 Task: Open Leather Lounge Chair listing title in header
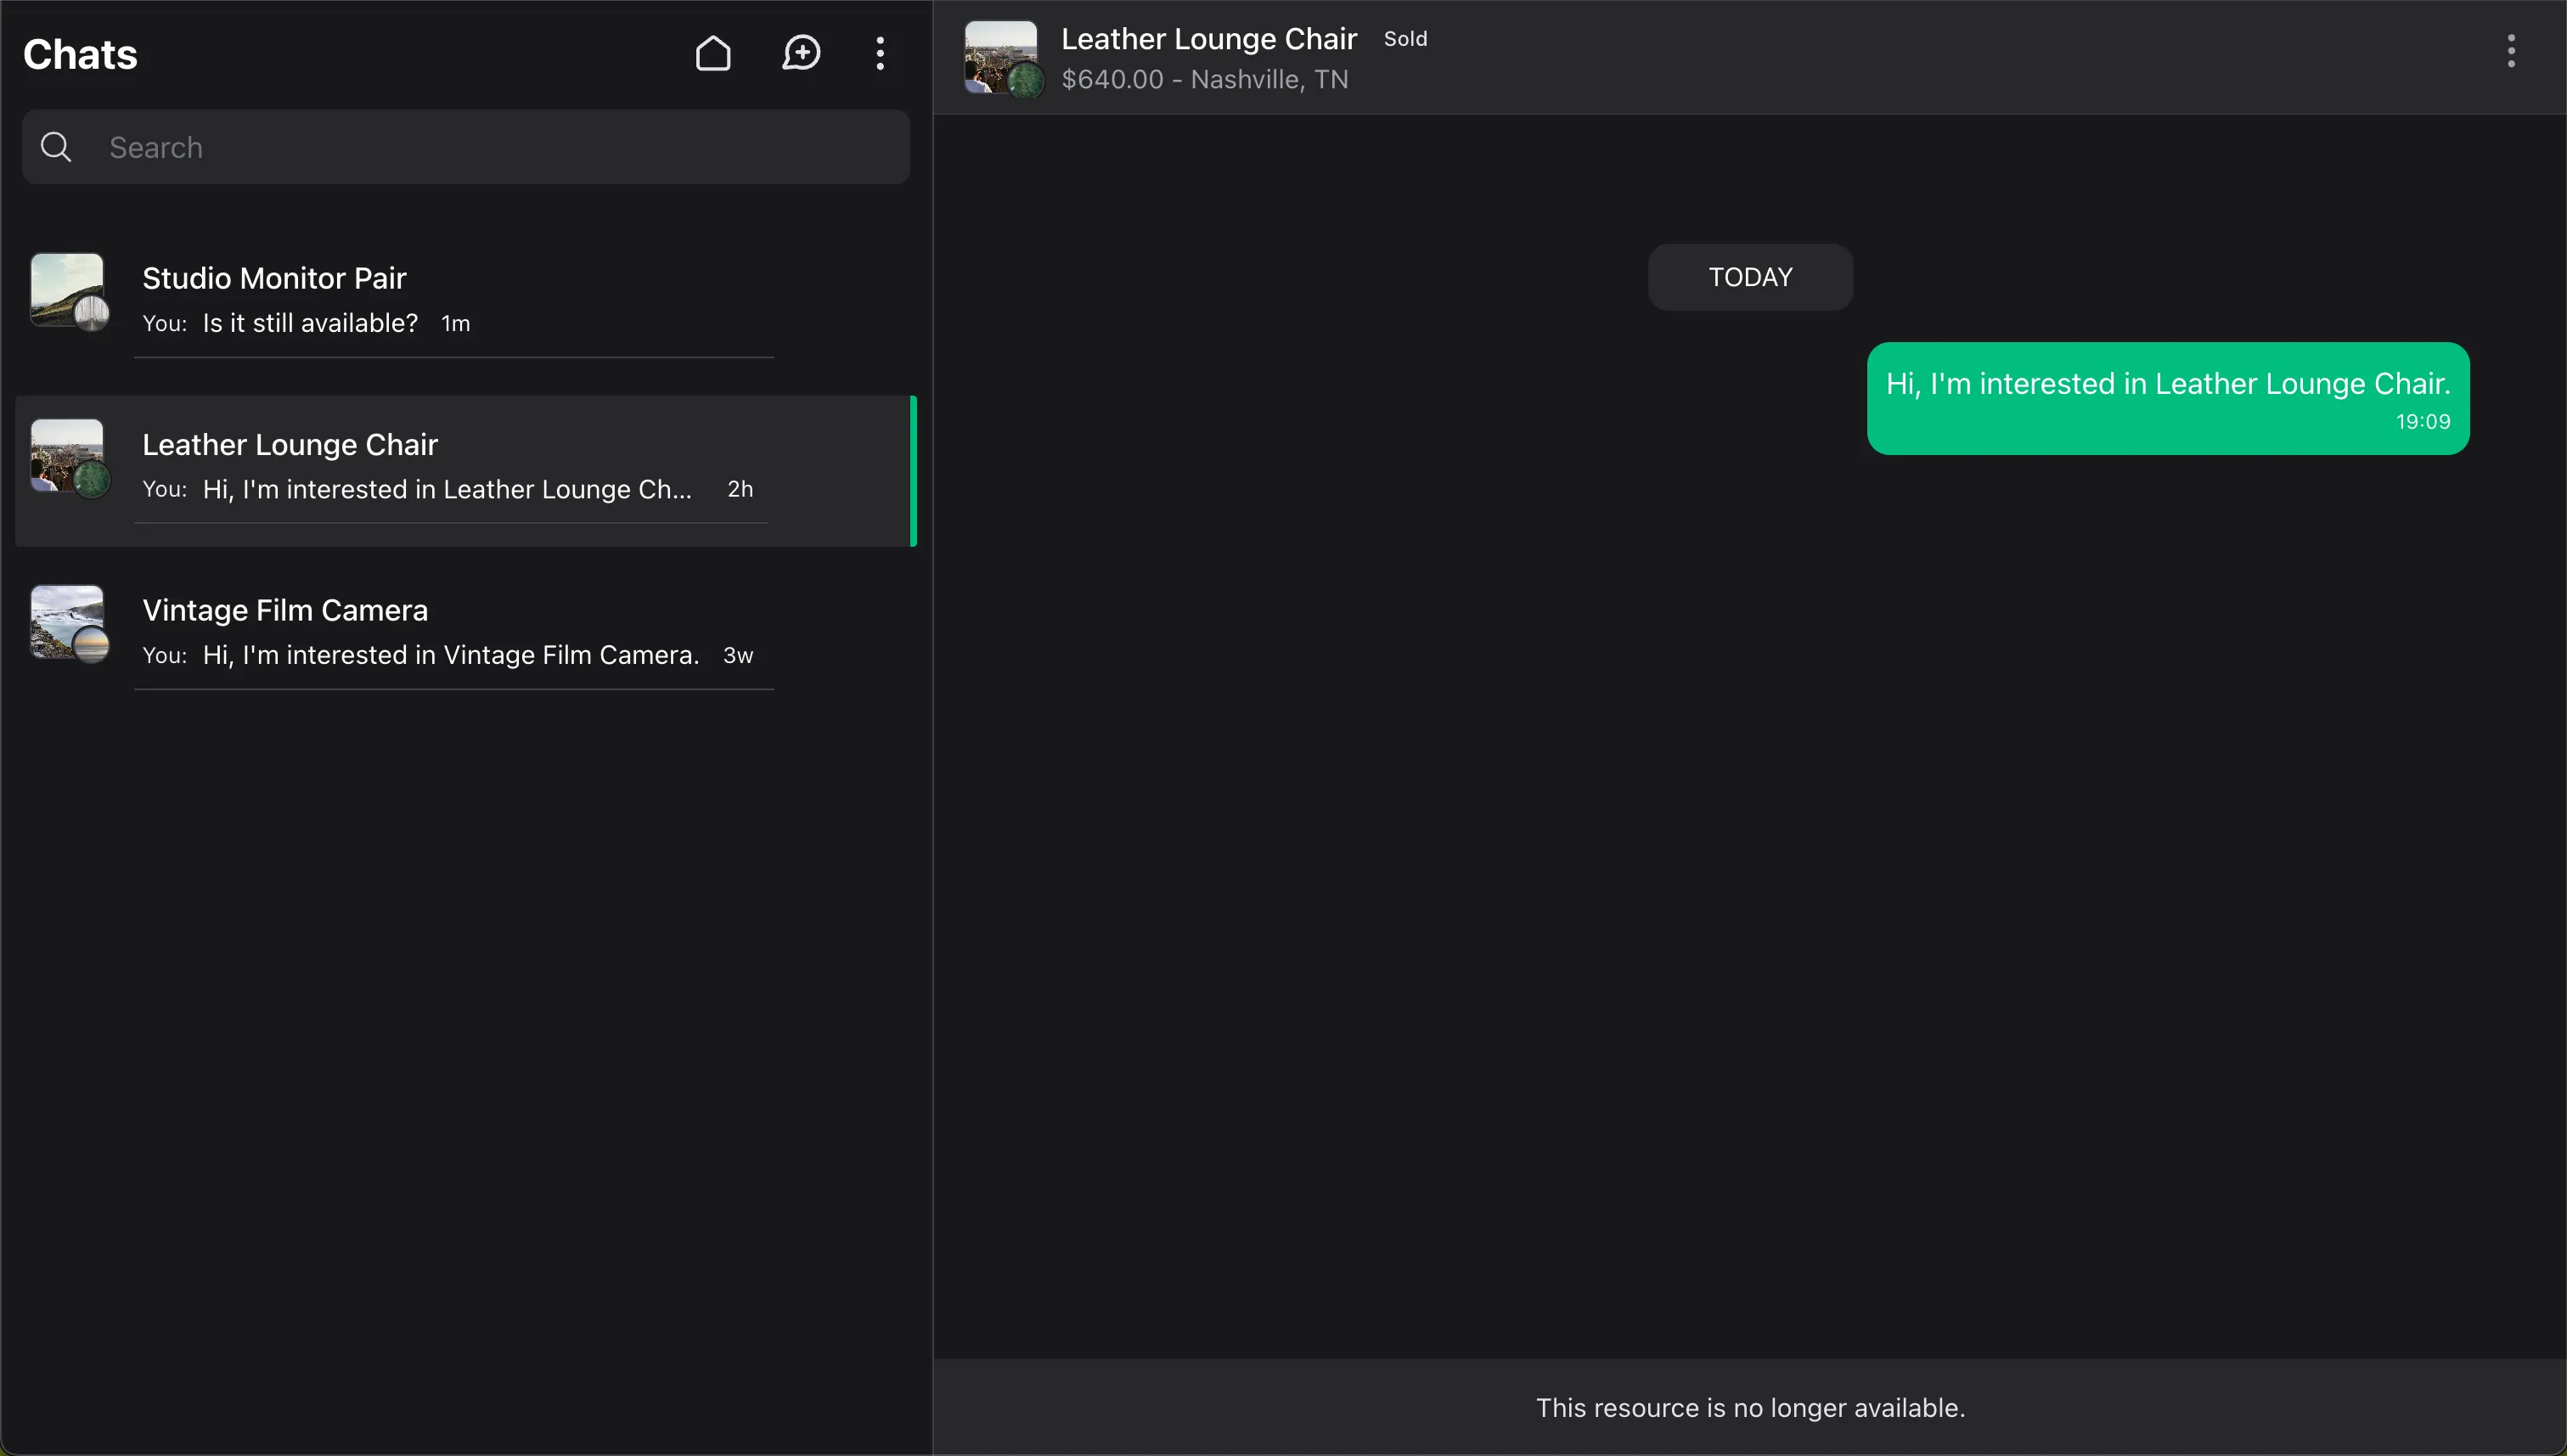[x=1208, y=38]
